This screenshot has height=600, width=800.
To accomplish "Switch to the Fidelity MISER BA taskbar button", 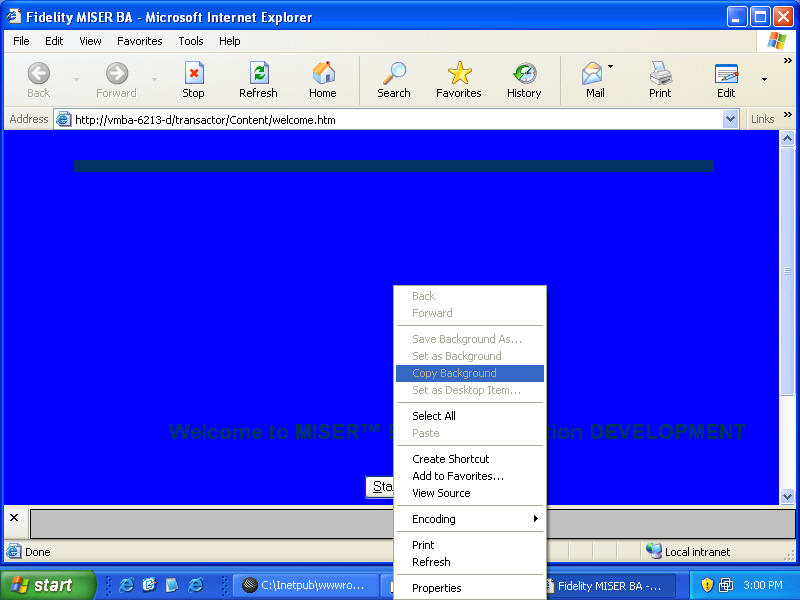I will pos(610,585).
